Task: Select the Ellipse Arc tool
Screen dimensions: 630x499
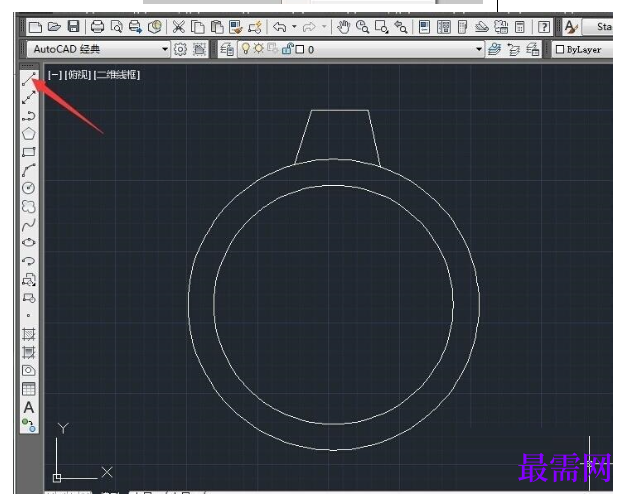Action: click(x=29, y=261)
